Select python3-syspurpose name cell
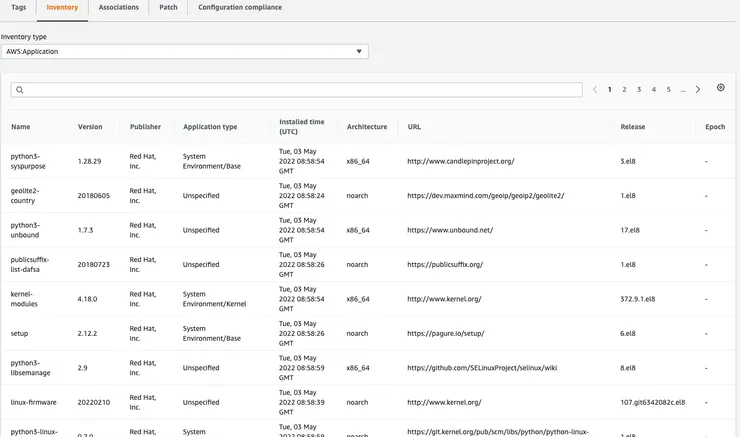 tap(28, 161)
